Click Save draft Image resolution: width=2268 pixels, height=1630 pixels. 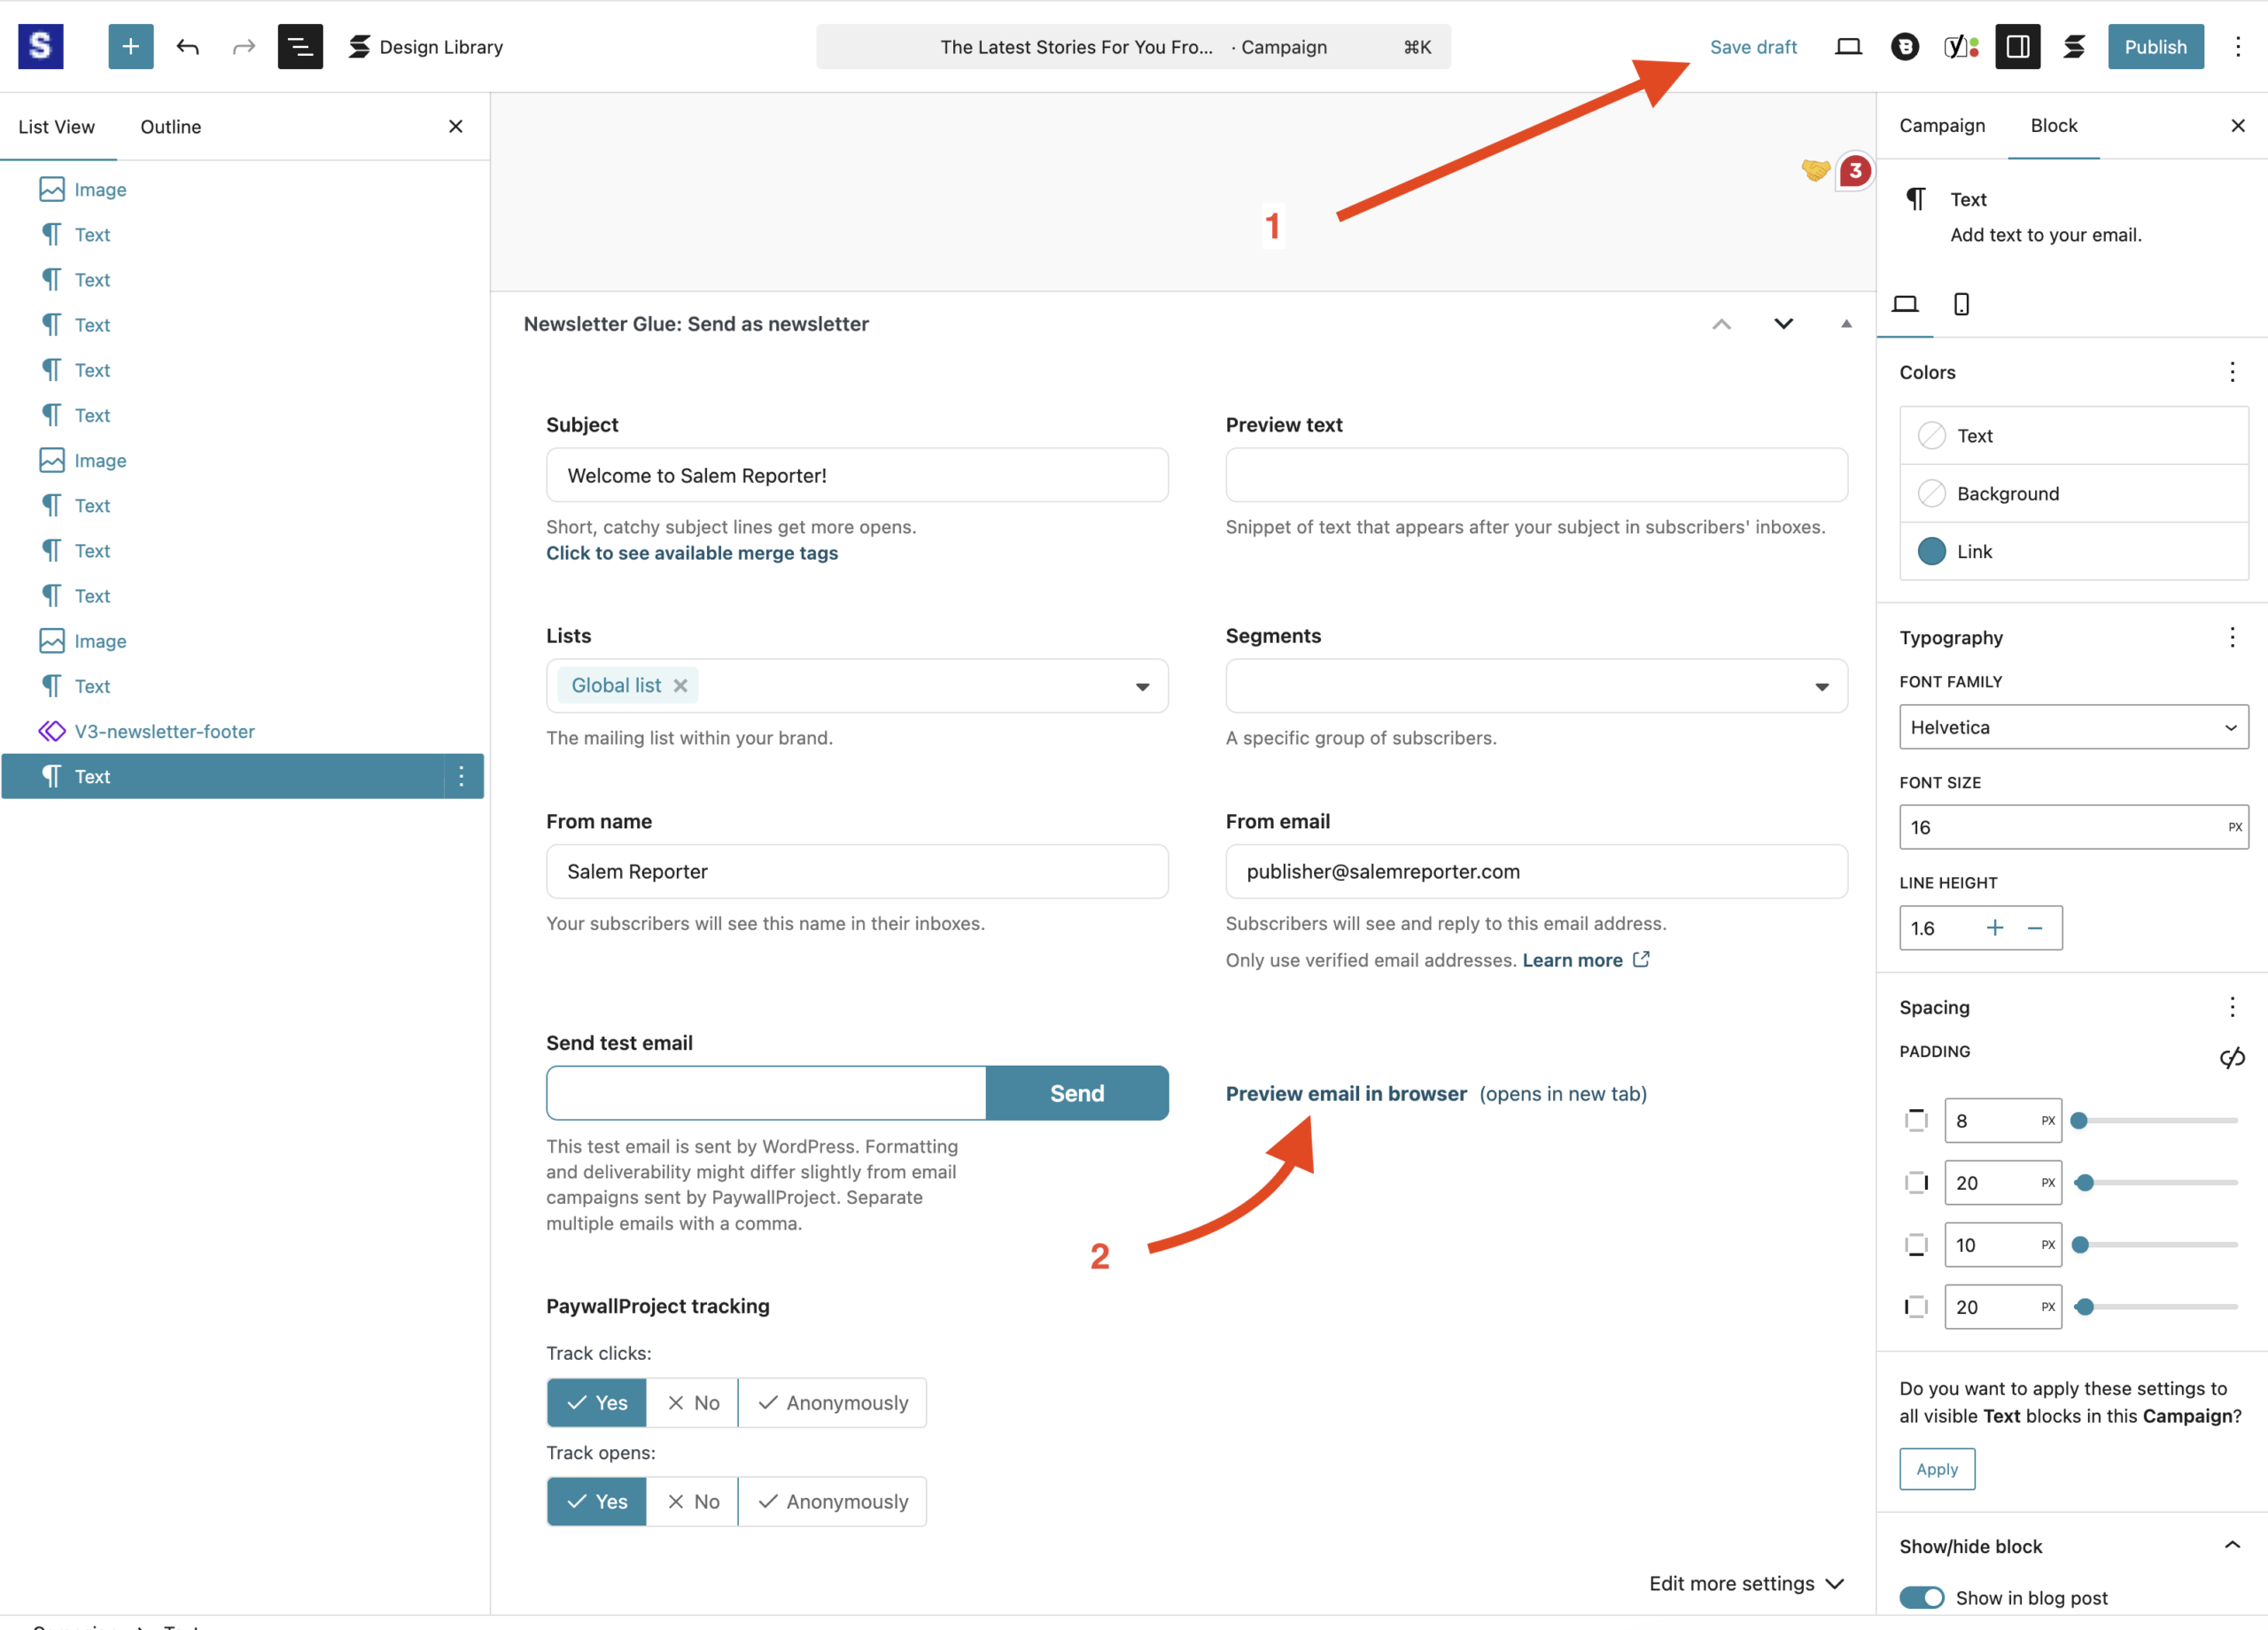click(1752, 47)
